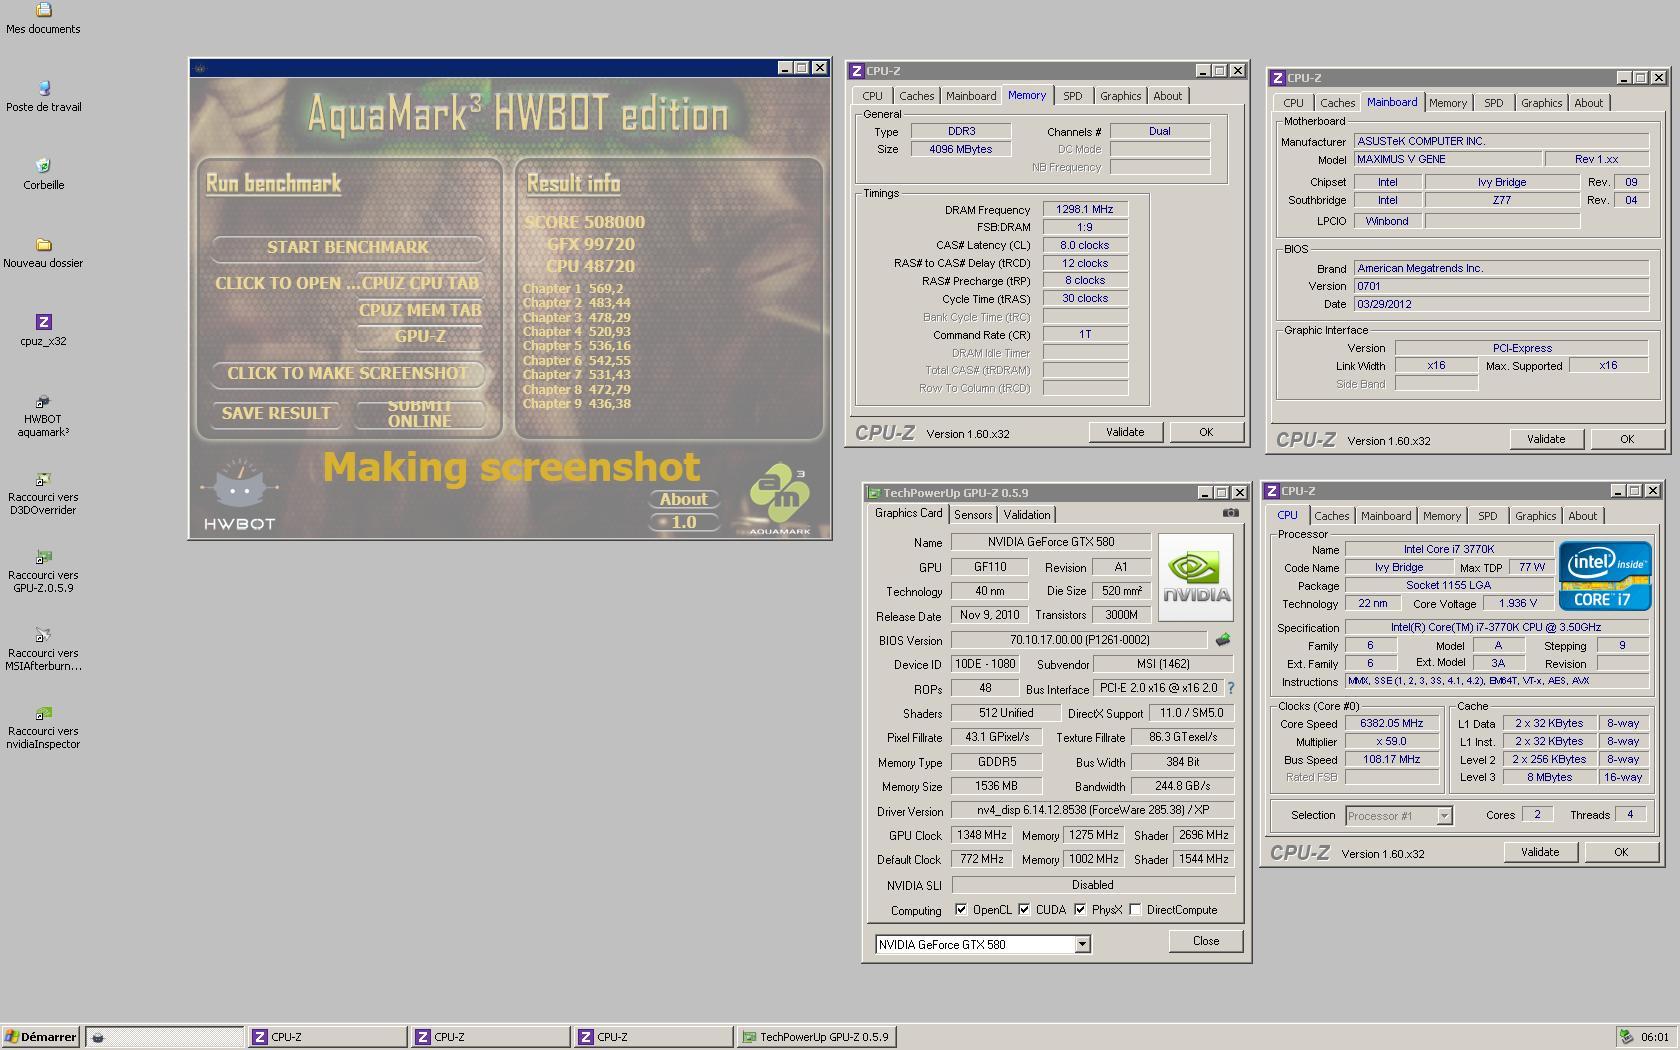The height and width of the screenshot is (1050, 1680).
Task: Click the NVIDIA logo in GPU-Z
Action: click(x=1196, y=577)
